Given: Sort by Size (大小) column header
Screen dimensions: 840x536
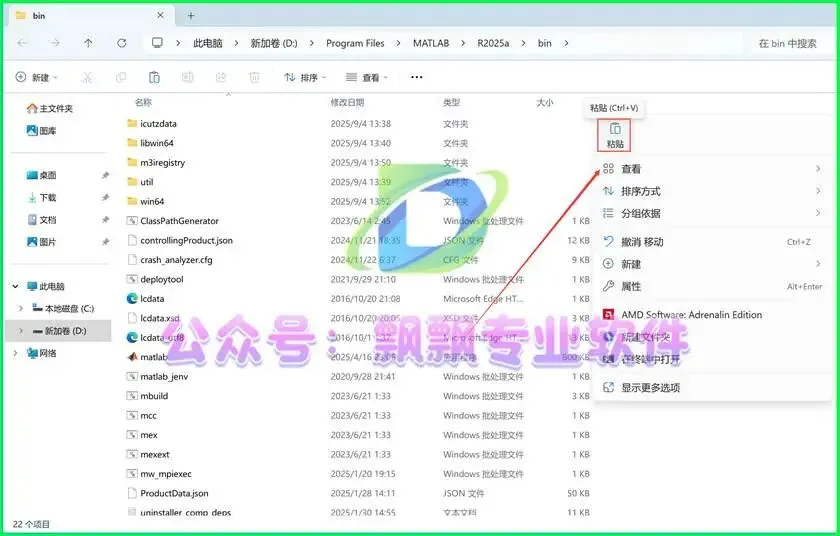Looking at the screenshot, I should [x=545, y=102].
